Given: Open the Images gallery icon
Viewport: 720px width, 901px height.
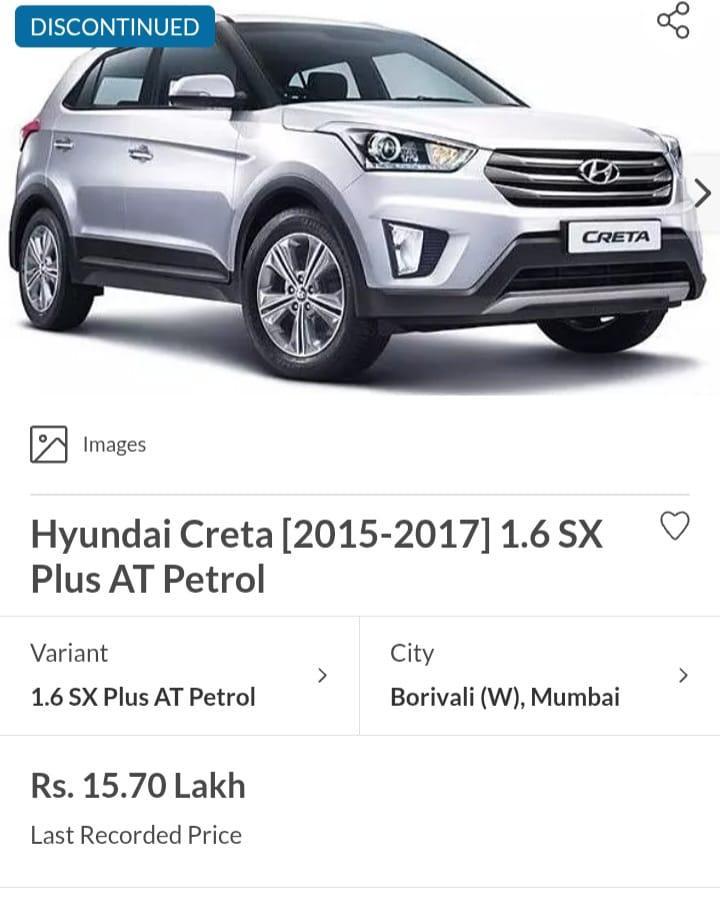Looking at the screenshot, I should pos(49,444).
